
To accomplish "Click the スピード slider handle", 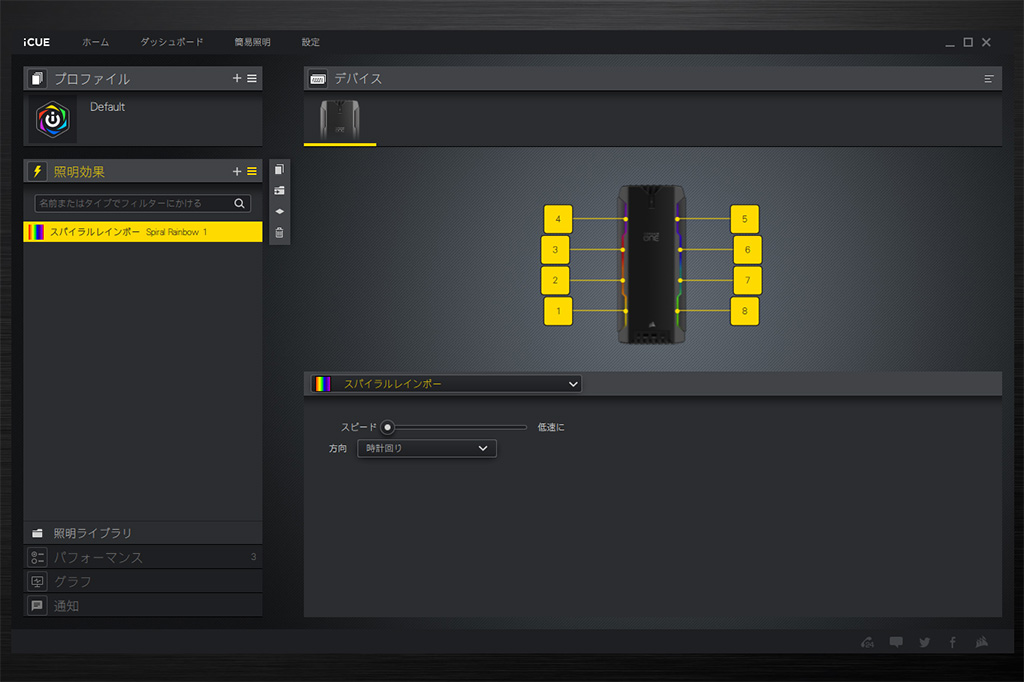I will pyautogui.click(x=387, y=427).
